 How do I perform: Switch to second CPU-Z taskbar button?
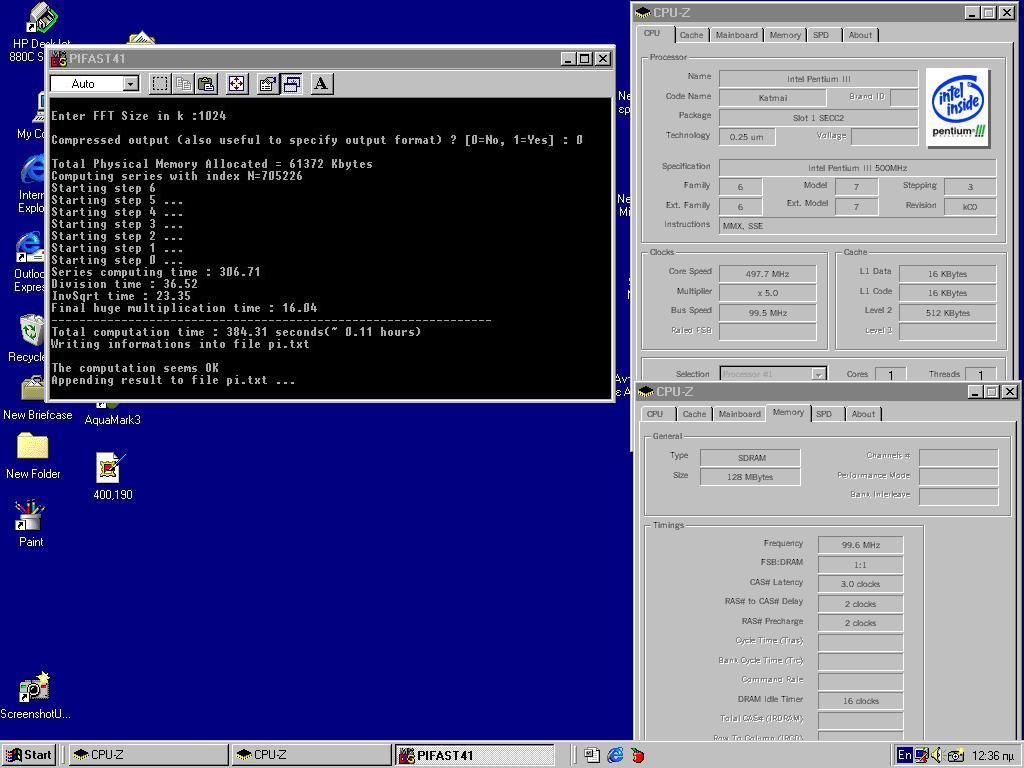[x=311, y=755]
